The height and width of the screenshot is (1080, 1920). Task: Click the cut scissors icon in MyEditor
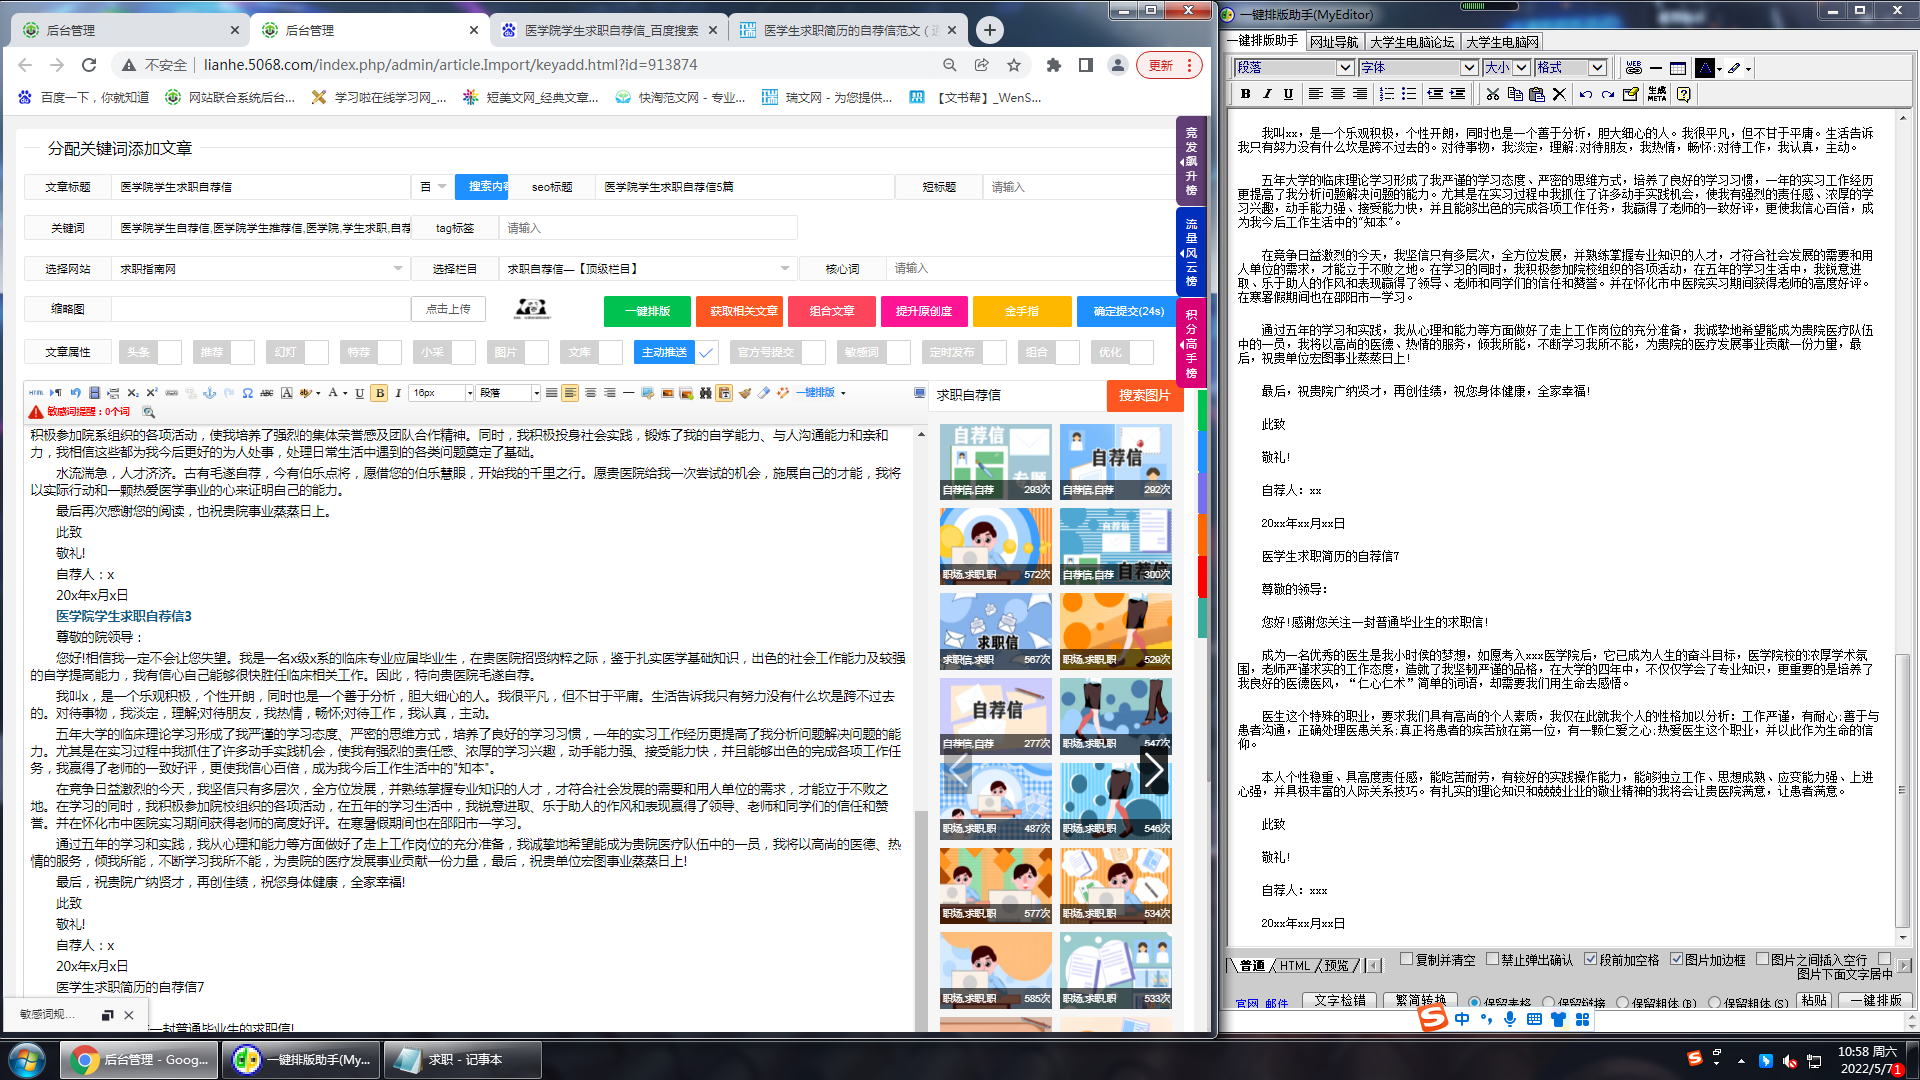[1492, 94]
